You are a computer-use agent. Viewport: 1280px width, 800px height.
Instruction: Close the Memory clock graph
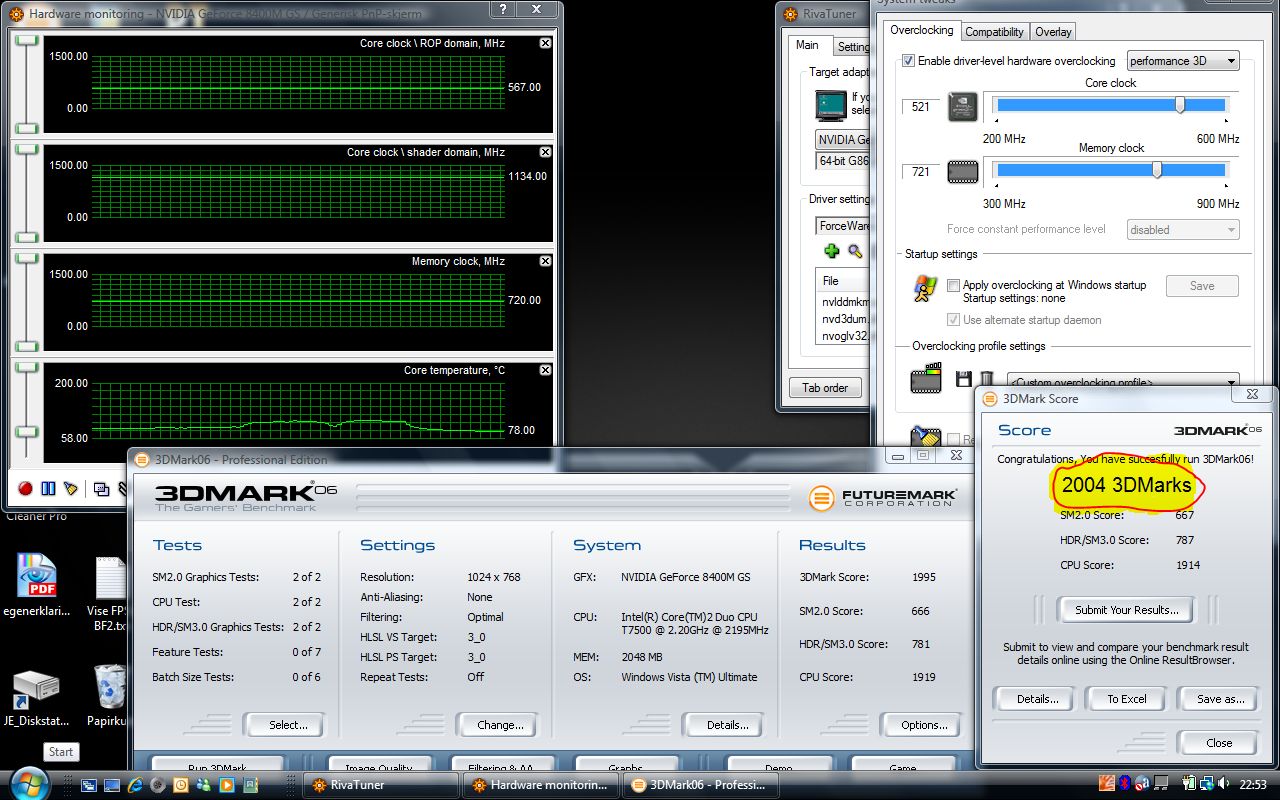click(545, 261)
